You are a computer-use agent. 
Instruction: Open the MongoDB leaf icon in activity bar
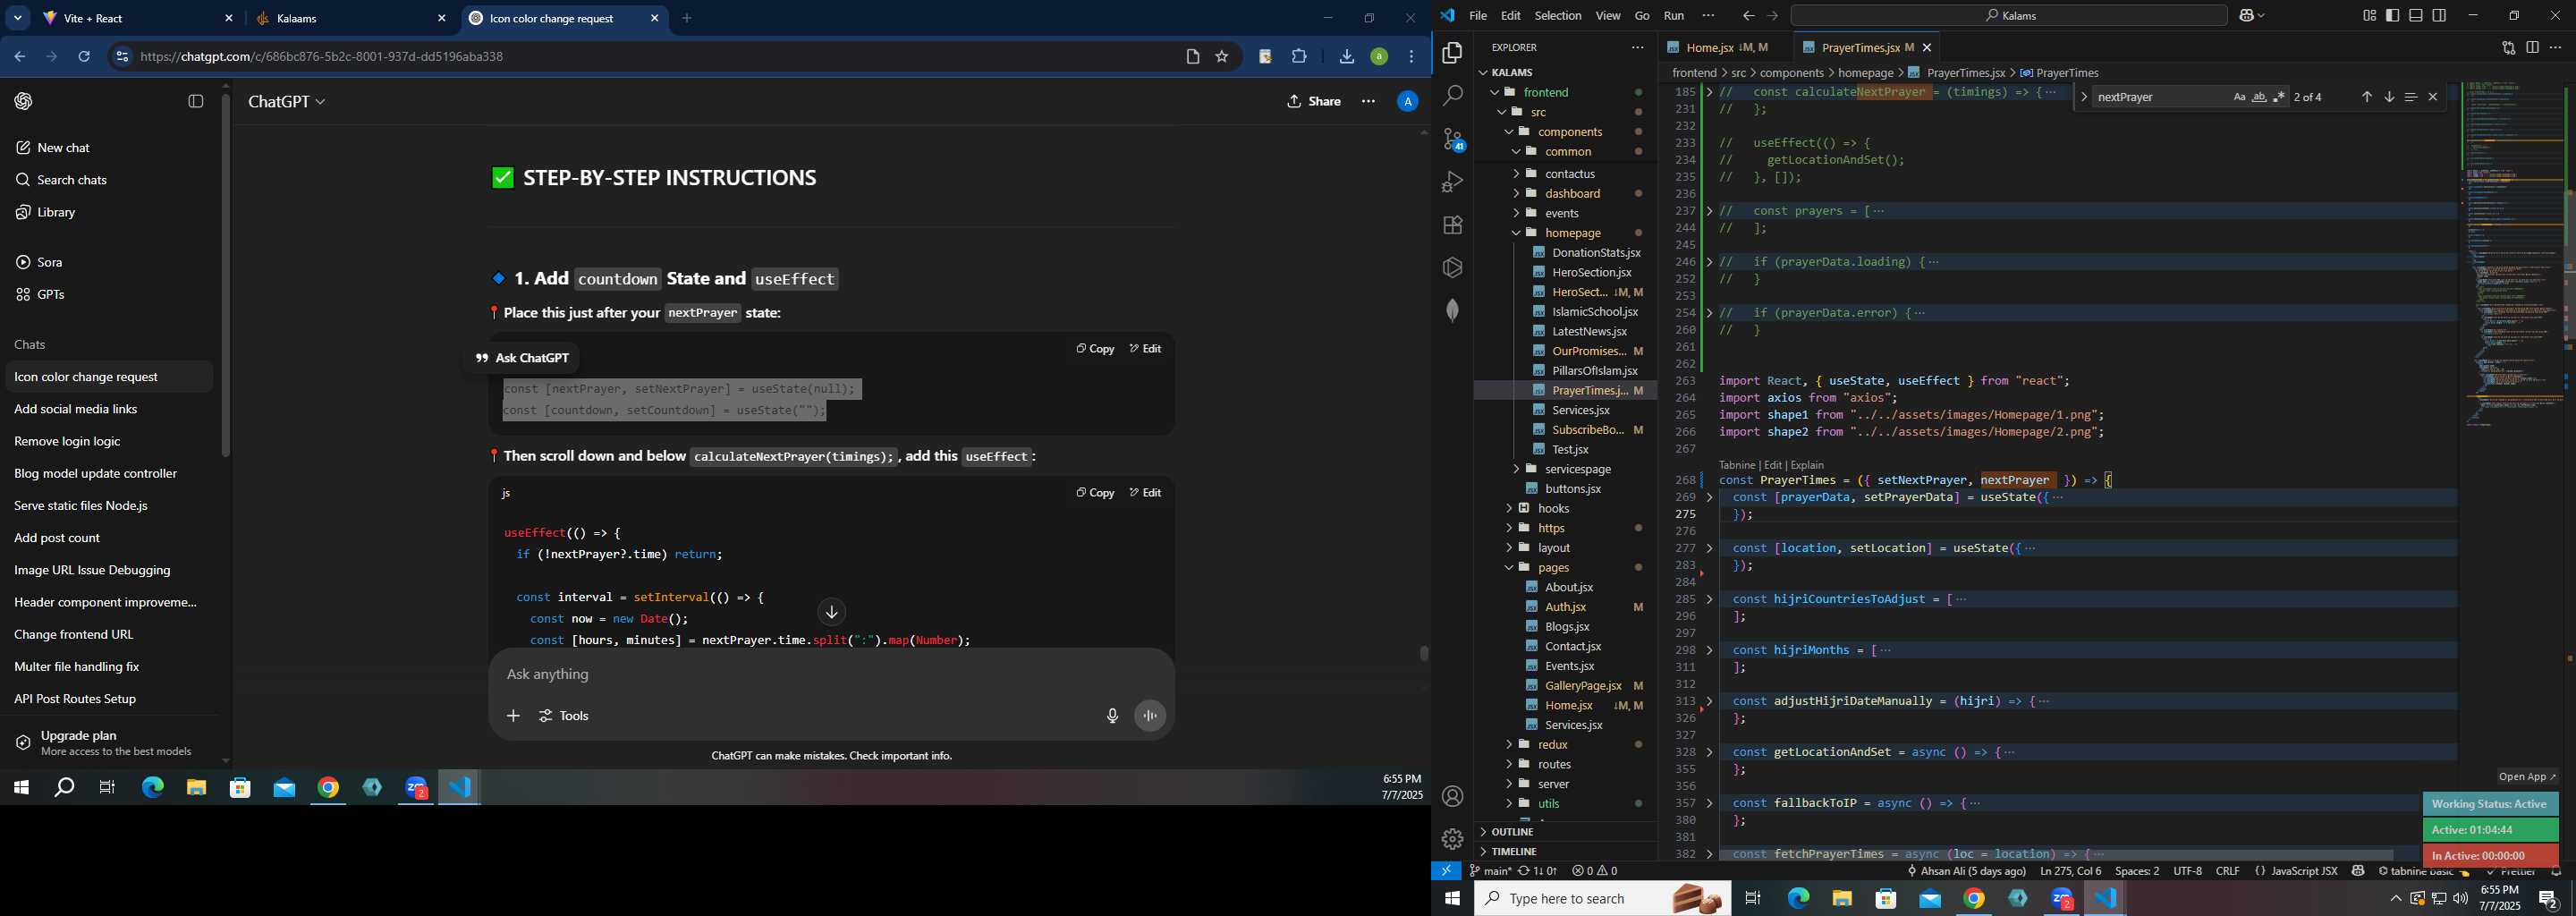pyautogui.click(x=1452, y=310)
